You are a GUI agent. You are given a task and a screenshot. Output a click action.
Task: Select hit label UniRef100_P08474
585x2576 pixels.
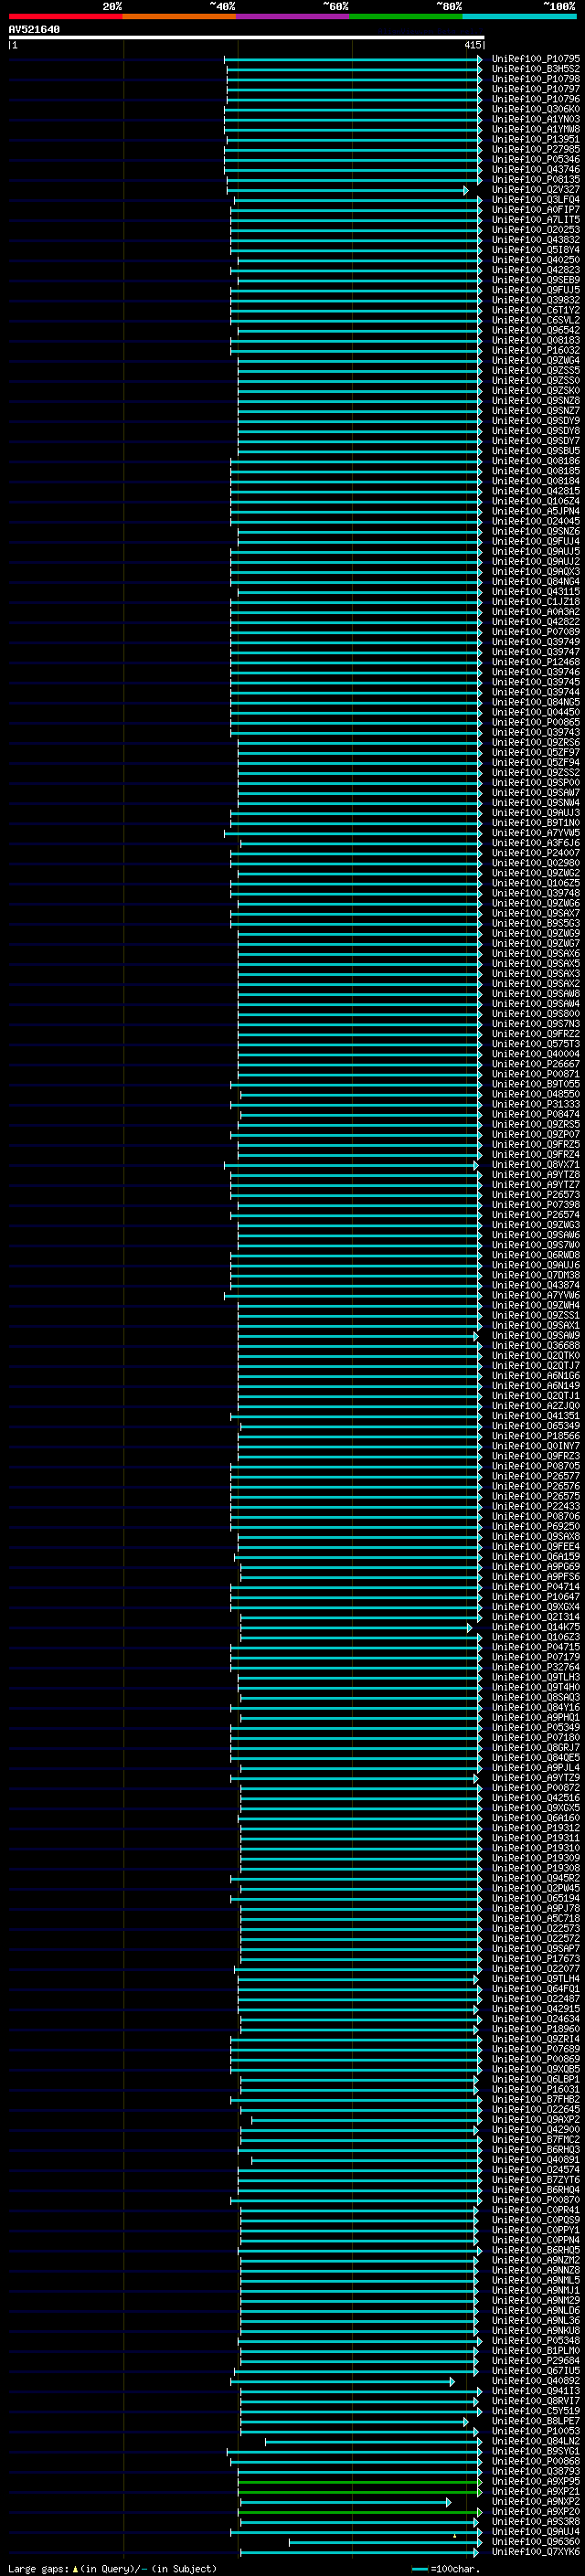pyautogui.click(x=535, y=1114)
